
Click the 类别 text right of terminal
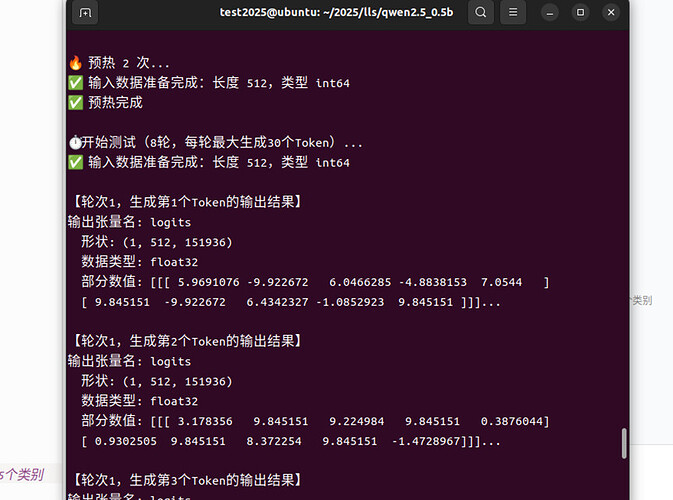pyautogui.click(x=642, y=300)
